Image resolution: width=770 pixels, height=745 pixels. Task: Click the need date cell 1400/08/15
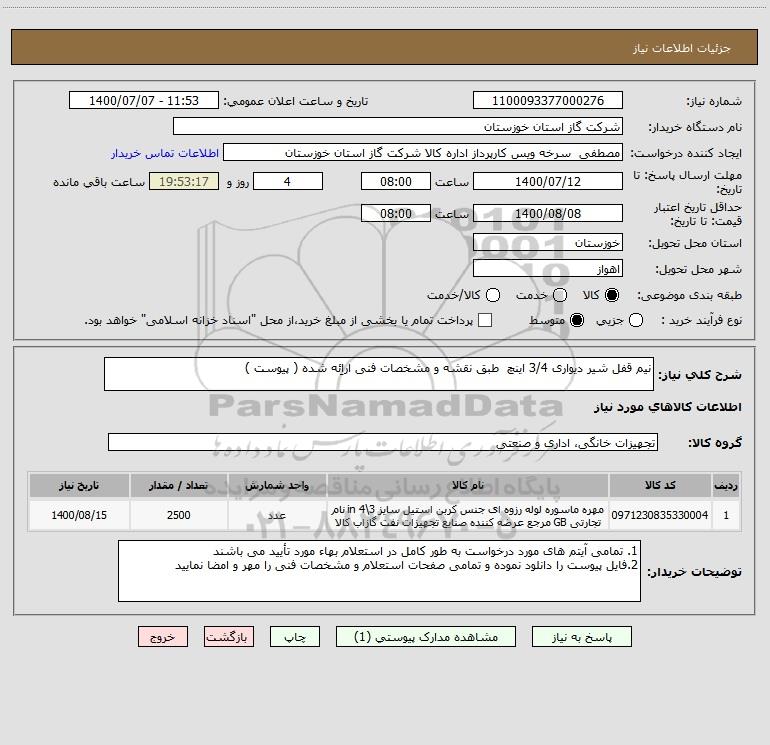point(79,515)
